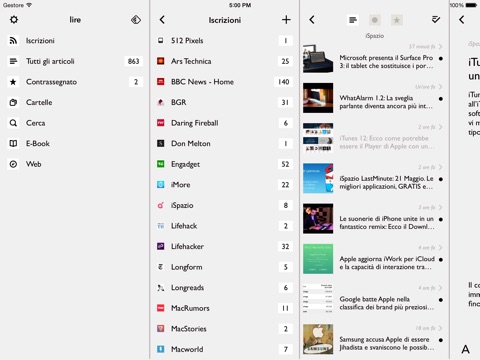480x360 pixels.
Task: Expand chevron on Google batte Apple article
Action: click(x=441, y=288)
